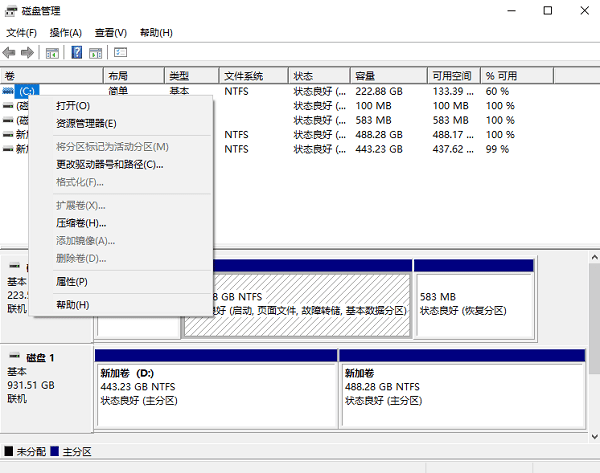The image size is (600, 473).
Task: Click the settings list toolbar icon
Action: [x=120, y=52]
